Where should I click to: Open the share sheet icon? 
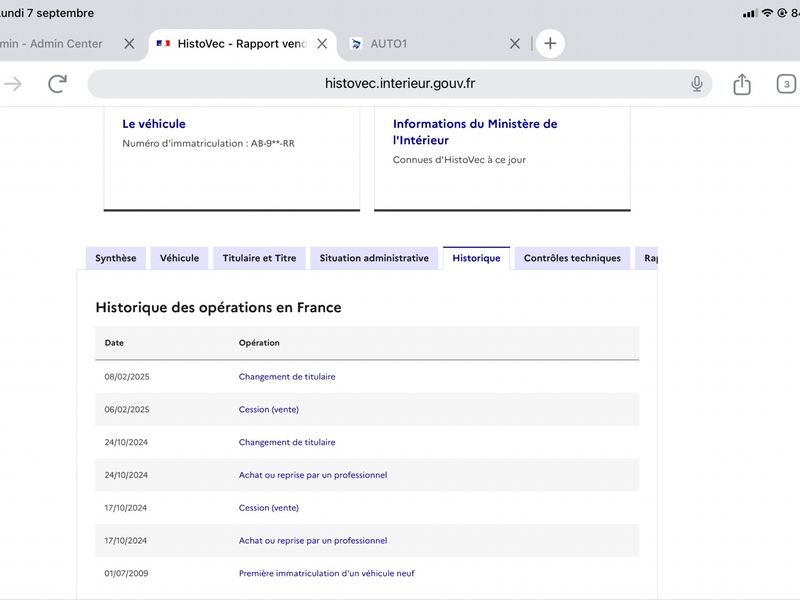pos(742,84)
